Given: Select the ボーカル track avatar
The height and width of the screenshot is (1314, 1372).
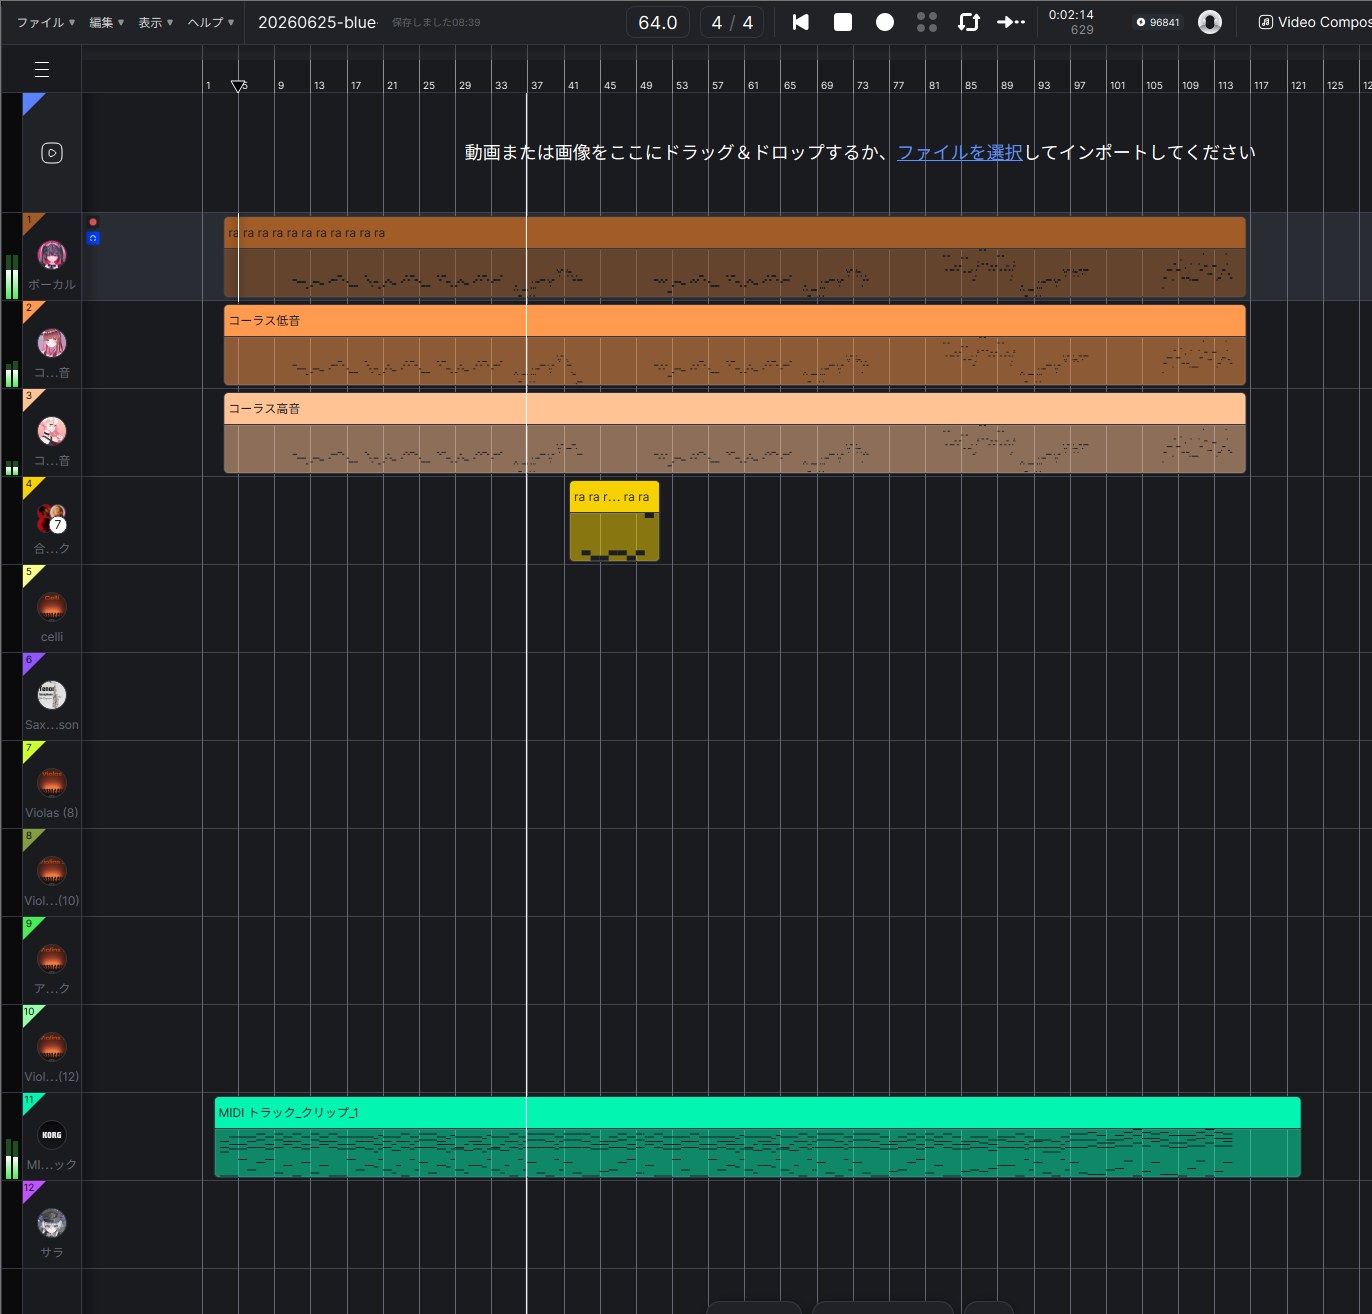Looking at the screenshot, I should coord(52,255).
